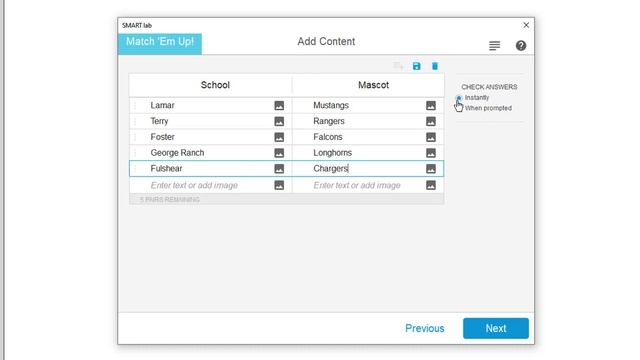640x360 pixels.
Task: Add image for Mustangs mascot cell
Action: tap(431, 106)
